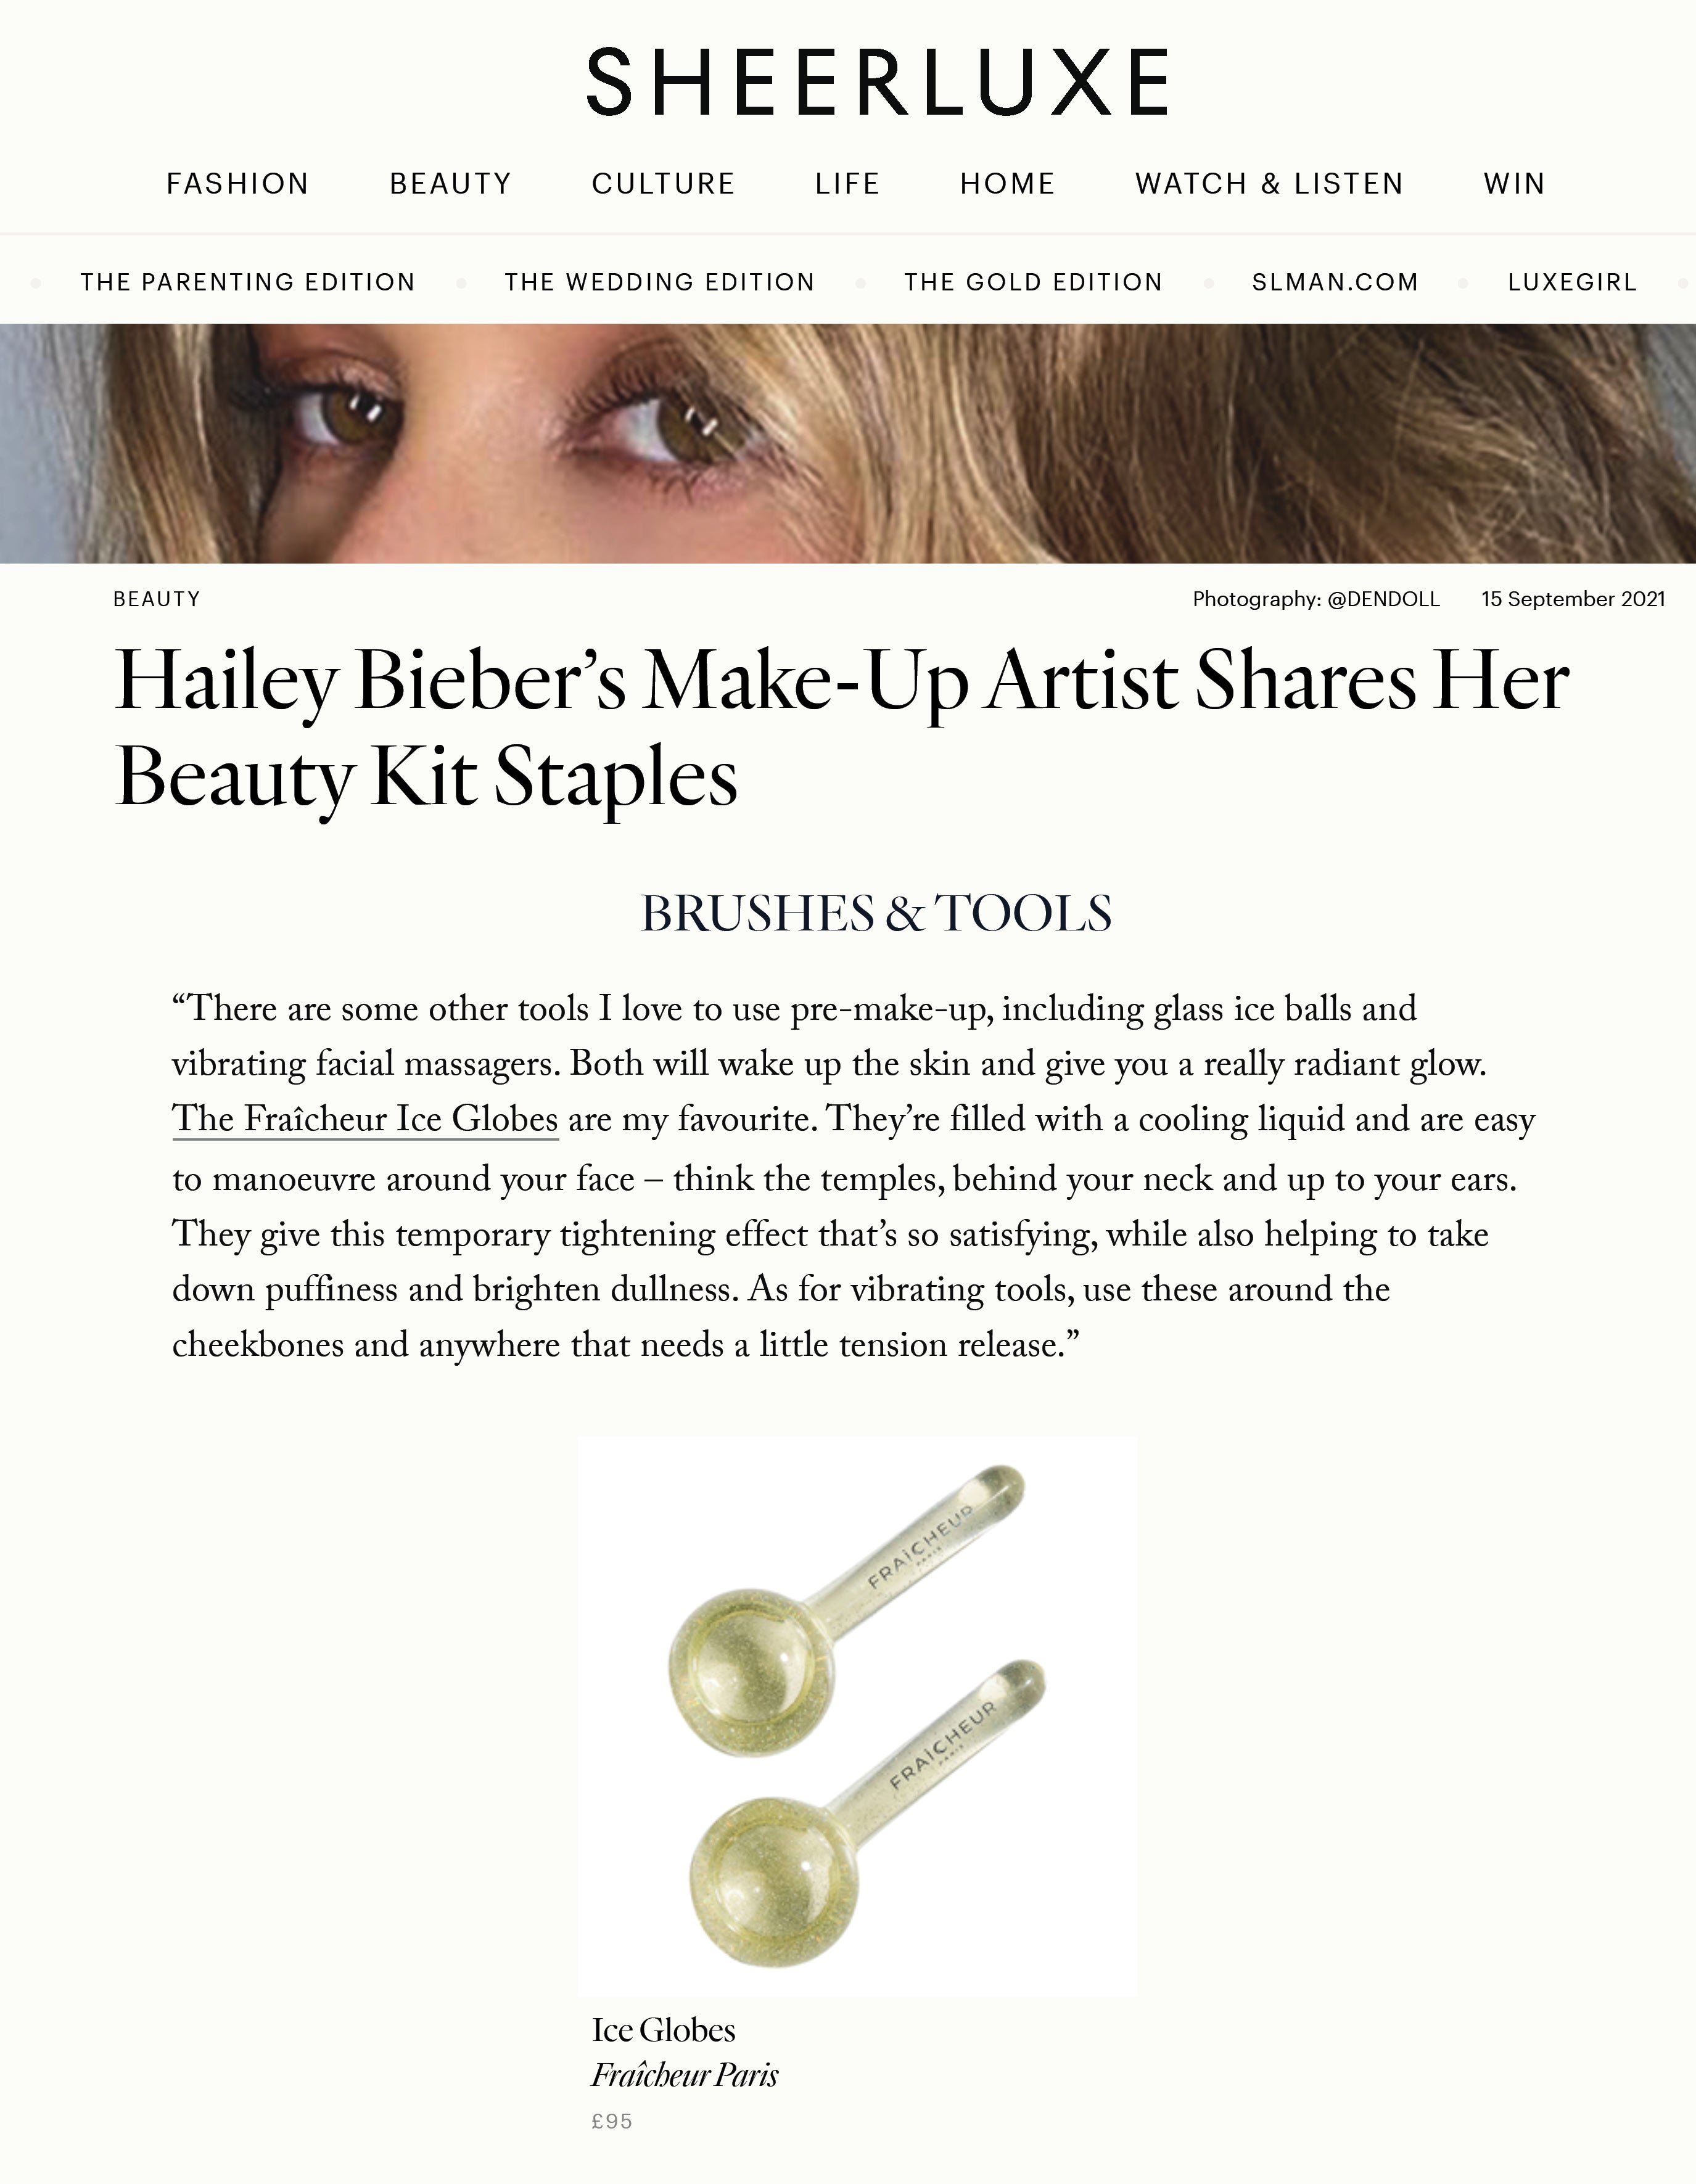Open The Gold Edition link

(1033, 282)
